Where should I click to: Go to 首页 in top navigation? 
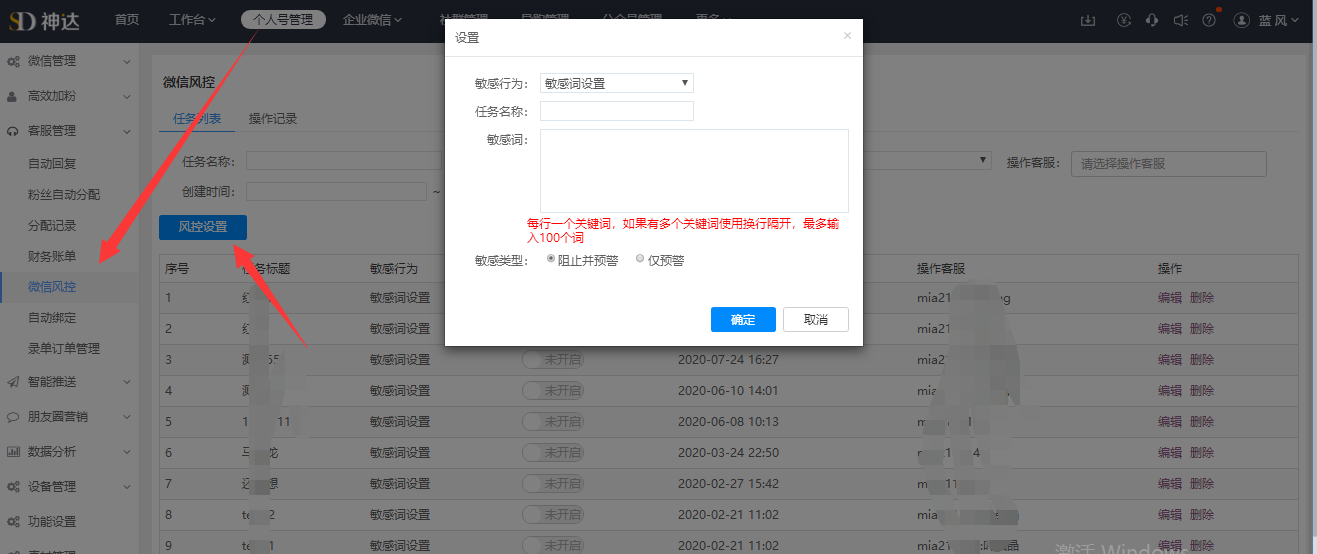127,19
